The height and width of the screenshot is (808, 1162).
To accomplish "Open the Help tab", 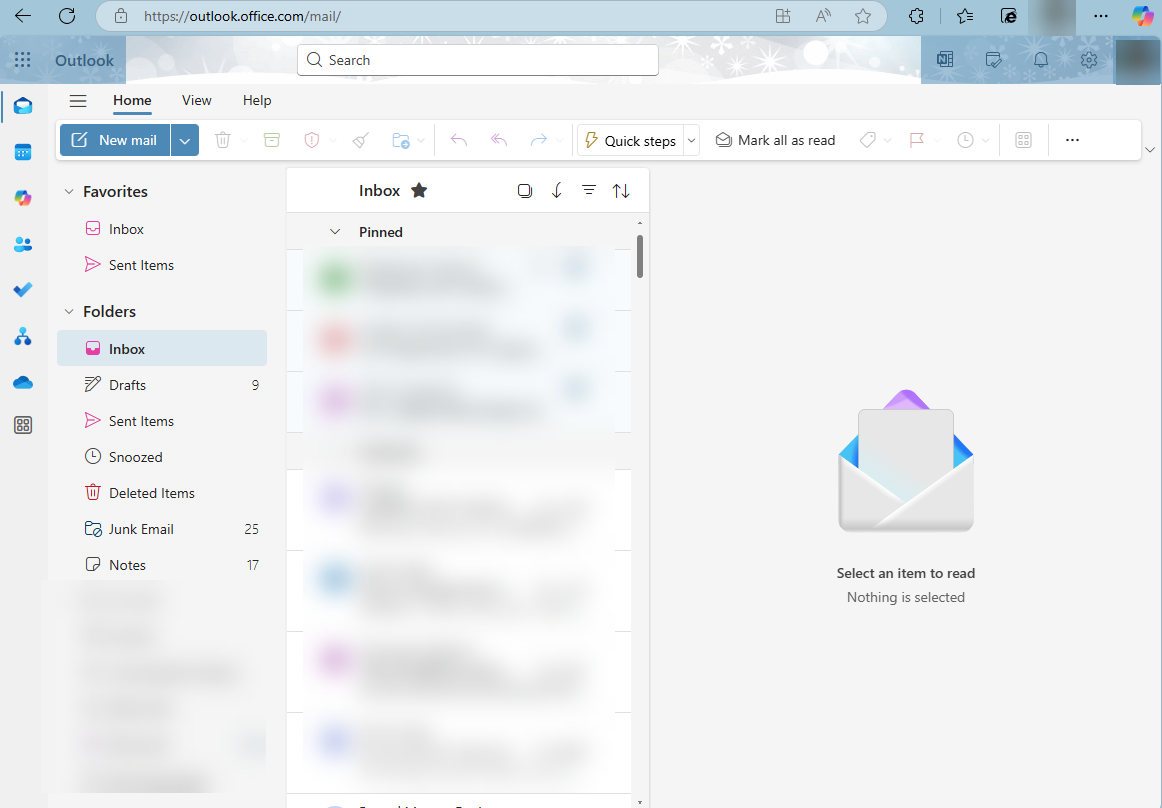I will click(x=257, y=100).
